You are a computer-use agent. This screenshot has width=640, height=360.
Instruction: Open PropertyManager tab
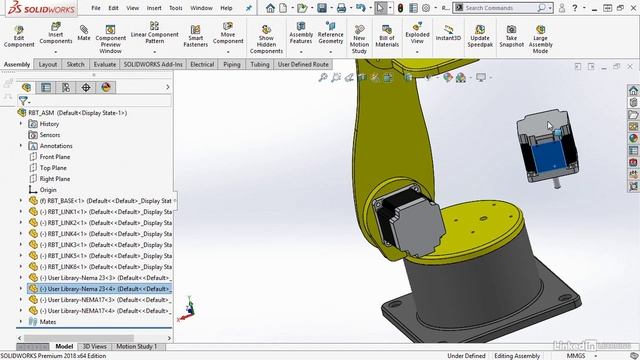[x=46, y=87]
